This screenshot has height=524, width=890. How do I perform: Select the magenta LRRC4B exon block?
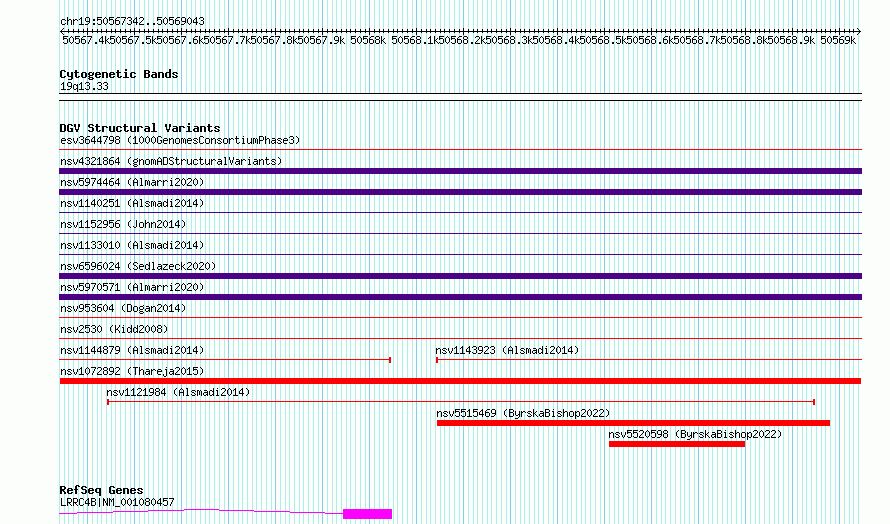[367, 514]
